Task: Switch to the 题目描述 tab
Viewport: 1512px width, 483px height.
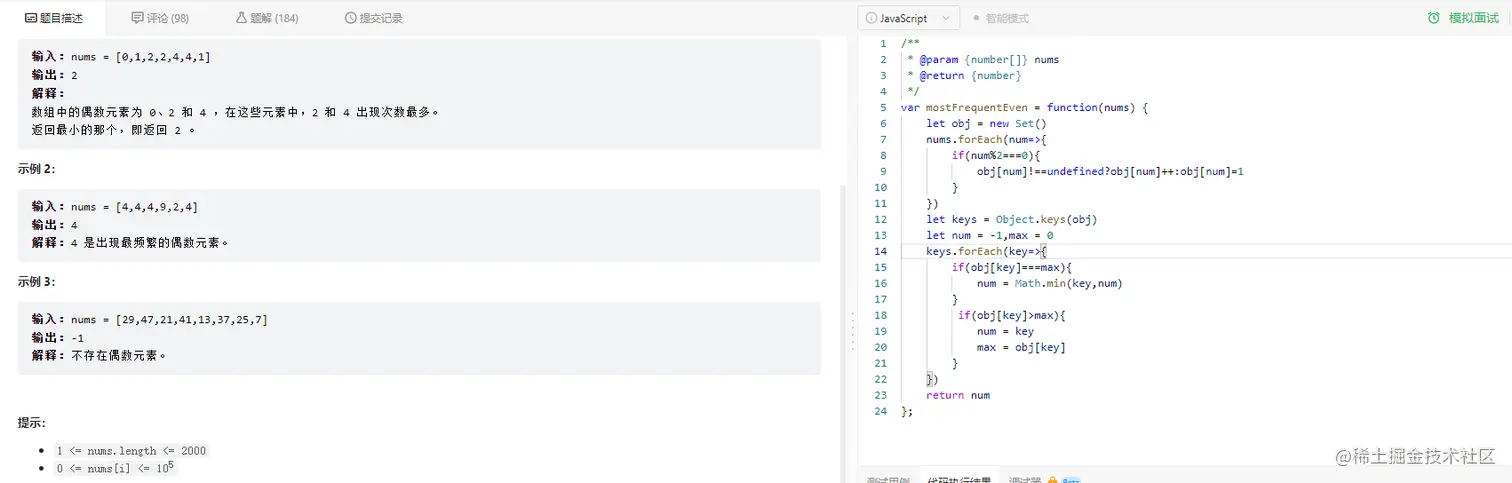Action: coord(54,18)
